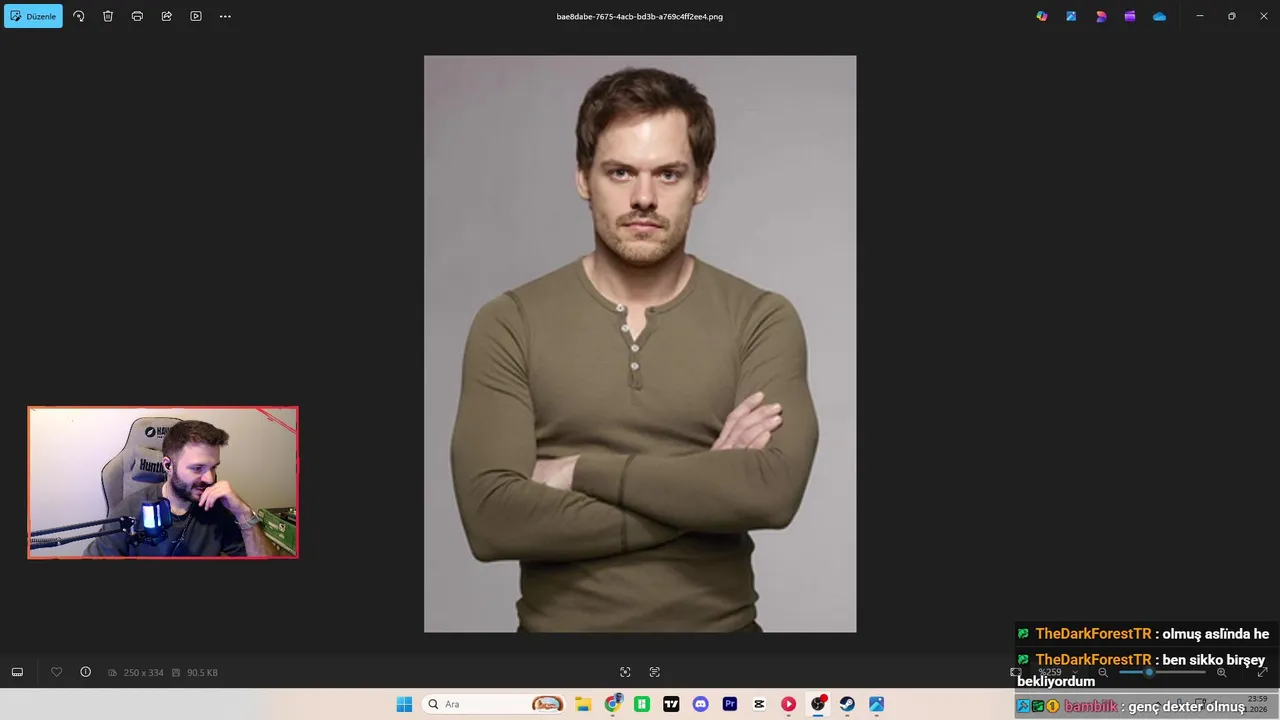Open File Explorer from taskbar
The width and height of the screenshot is (1280, 720).
583,704
